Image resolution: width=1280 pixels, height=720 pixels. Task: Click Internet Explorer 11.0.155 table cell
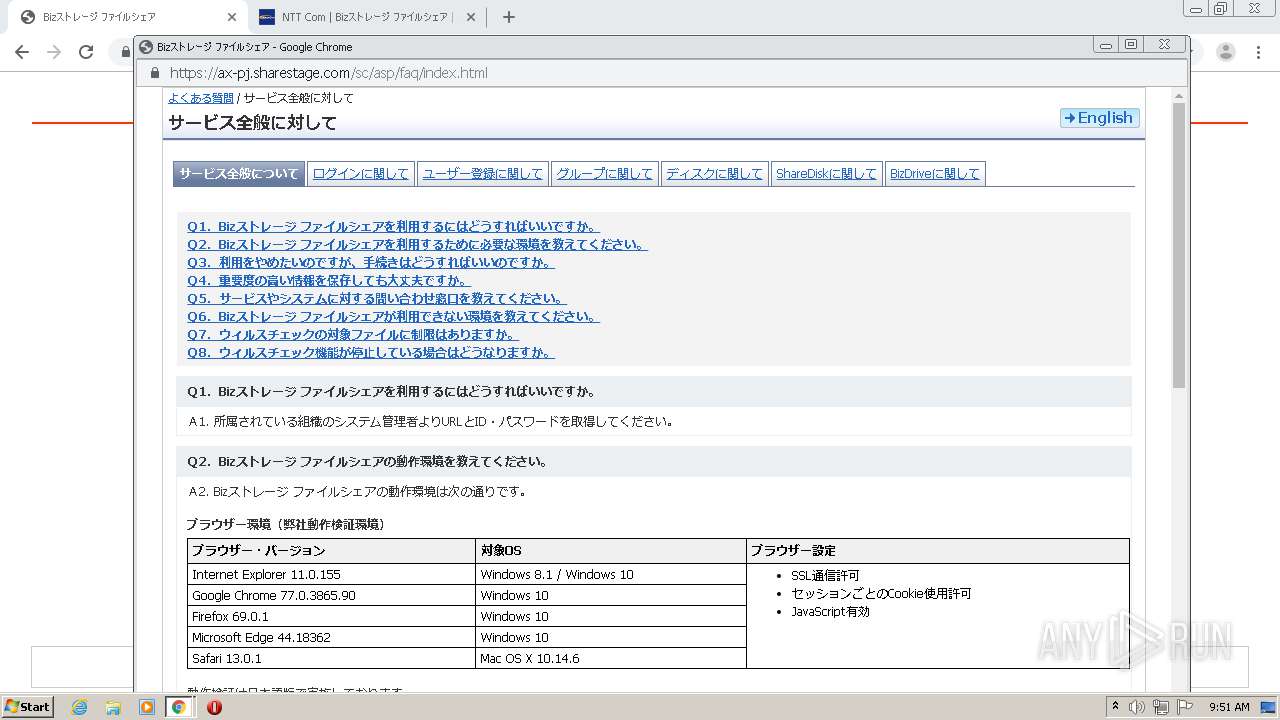(x=332, y=575)
